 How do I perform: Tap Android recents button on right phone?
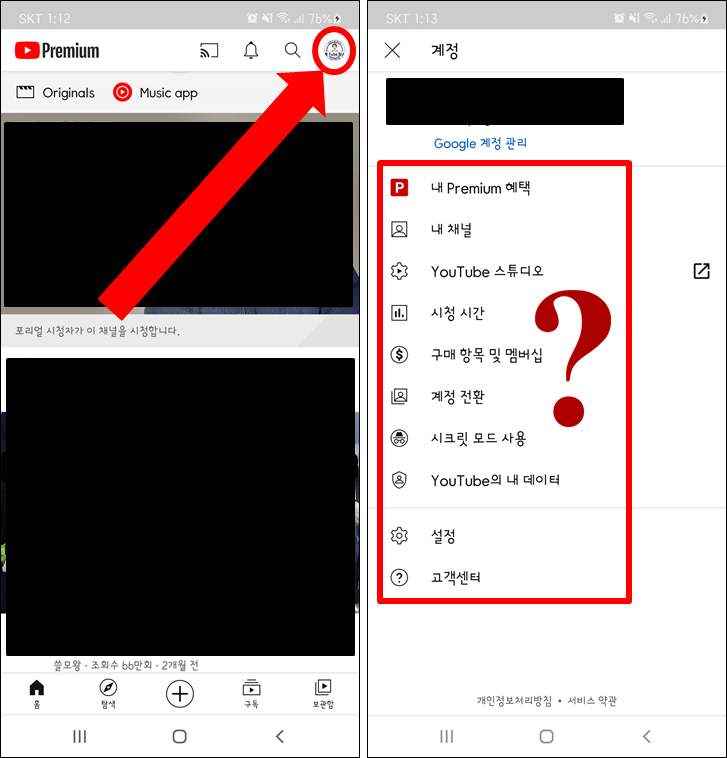[x=447, y=737]
